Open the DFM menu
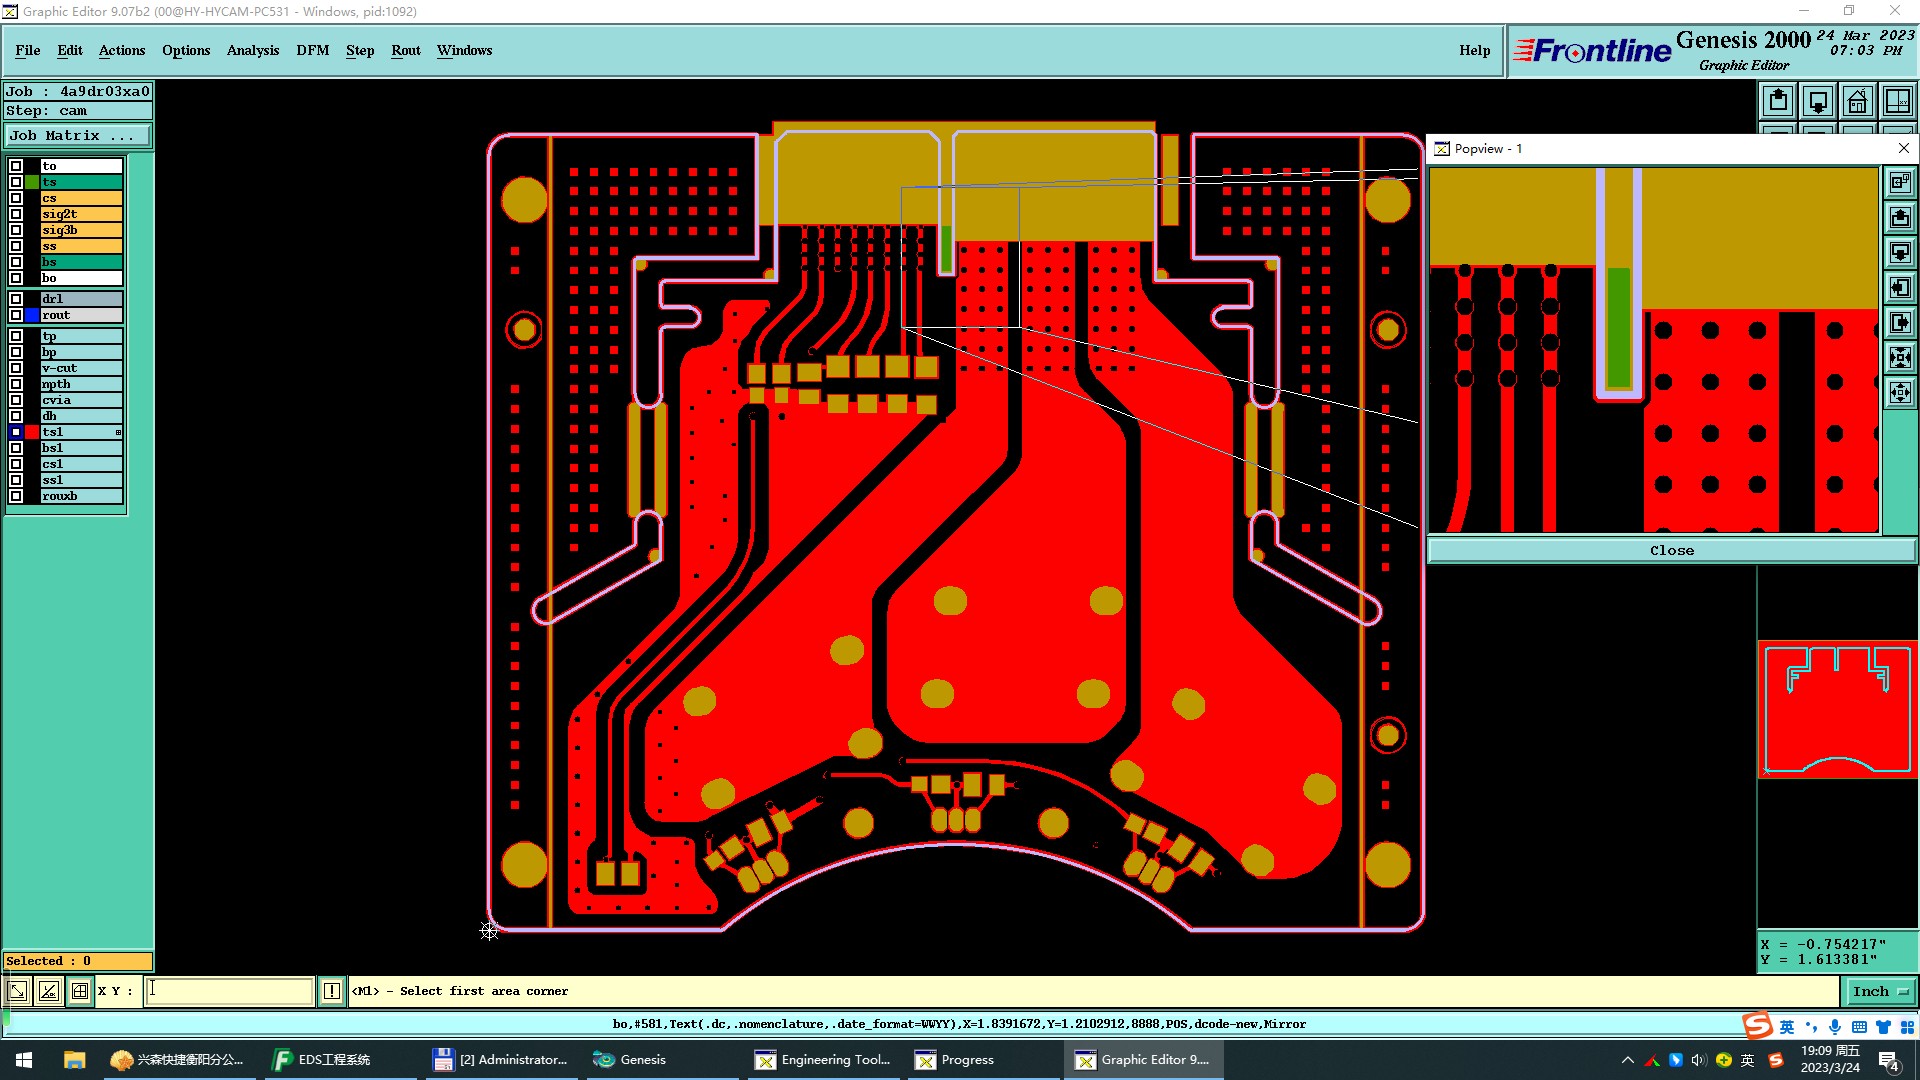Image resolution: width=1920 pixels, height=1080 pixels. [x=312, y=50]
